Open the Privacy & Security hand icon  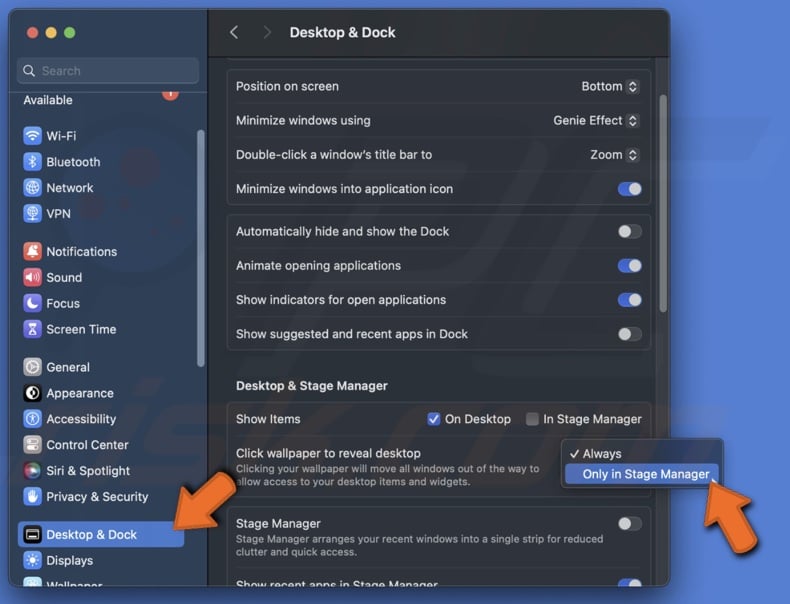(32, 497)
